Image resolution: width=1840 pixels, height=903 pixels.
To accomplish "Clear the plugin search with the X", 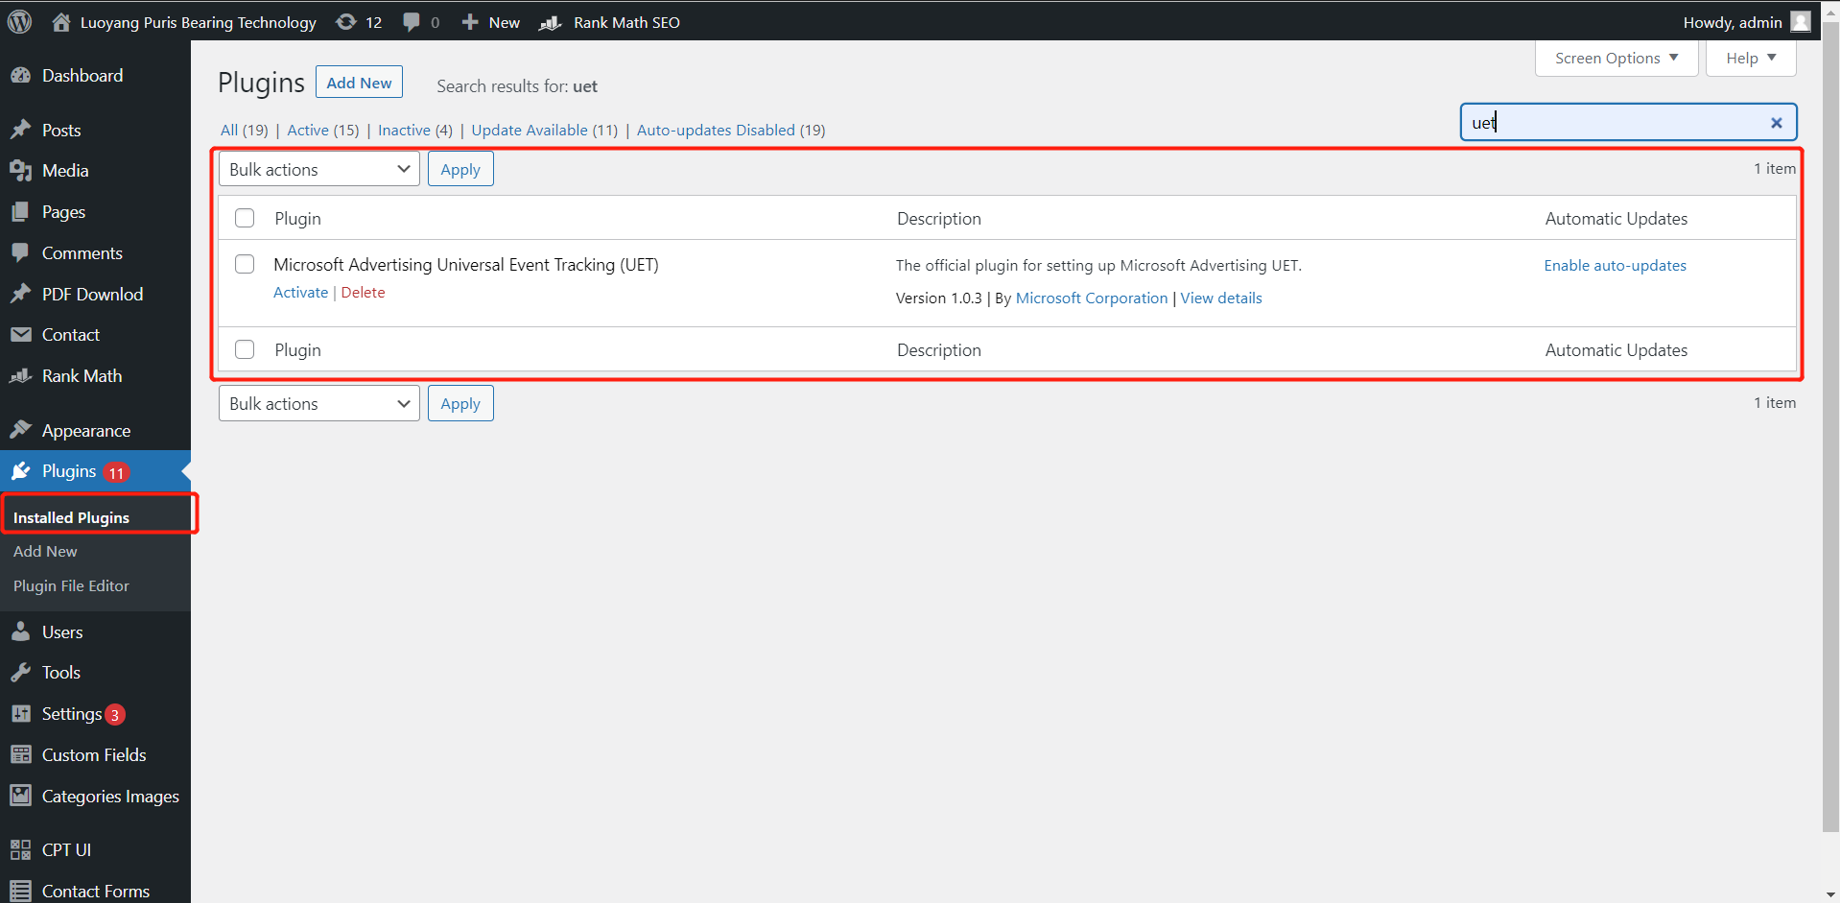I will coord(1776,123).
